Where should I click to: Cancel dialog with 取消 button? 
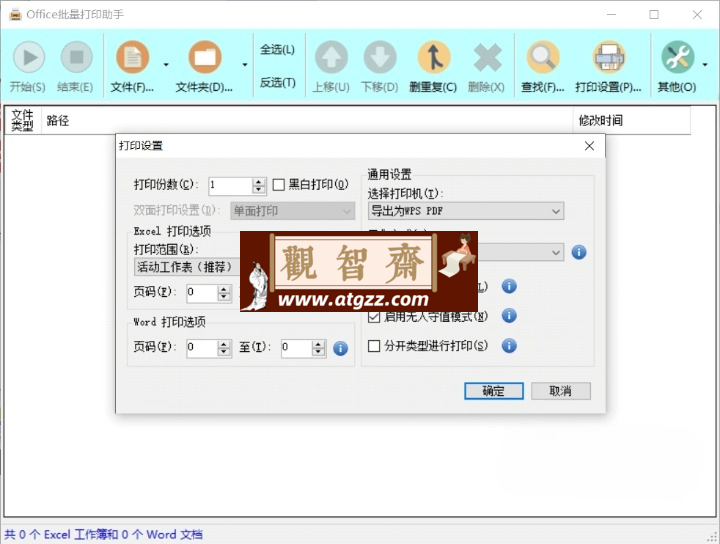coord(561,391)
